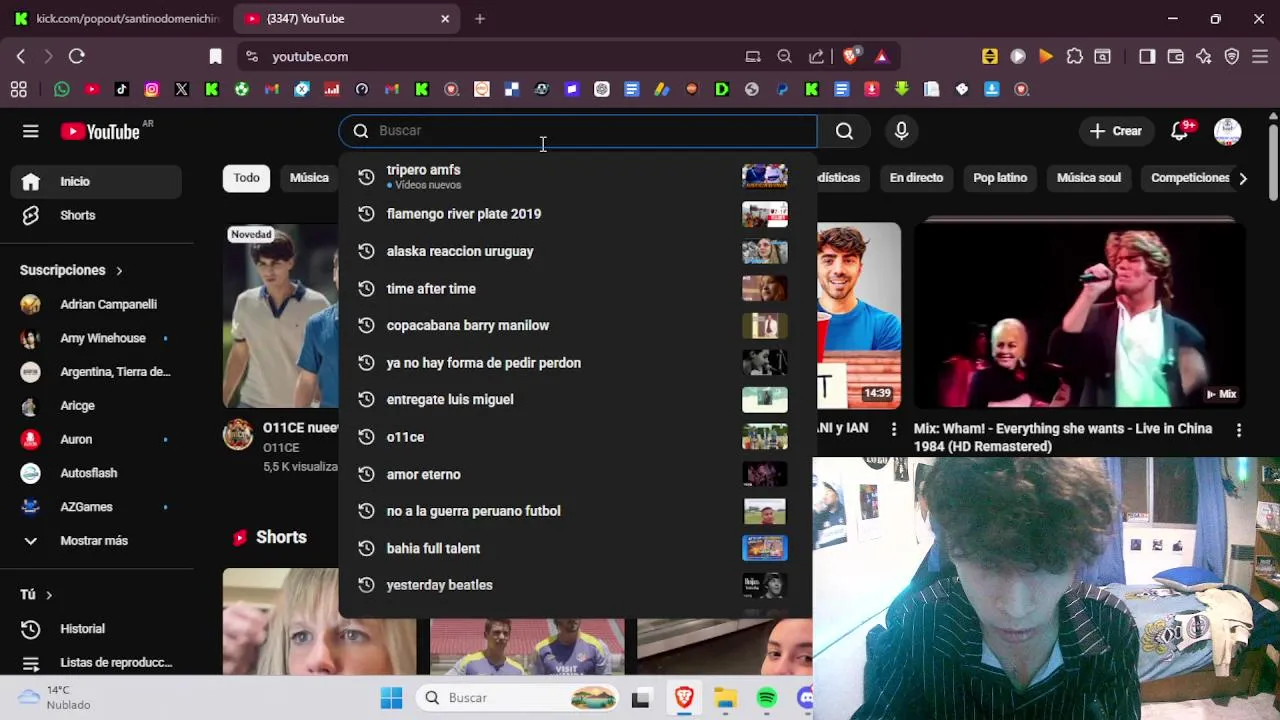The height and width of the screenshot is (720, 1280).
Task: Choose suggestion 'tripero amfs'
Action: (x=577, y=176)
